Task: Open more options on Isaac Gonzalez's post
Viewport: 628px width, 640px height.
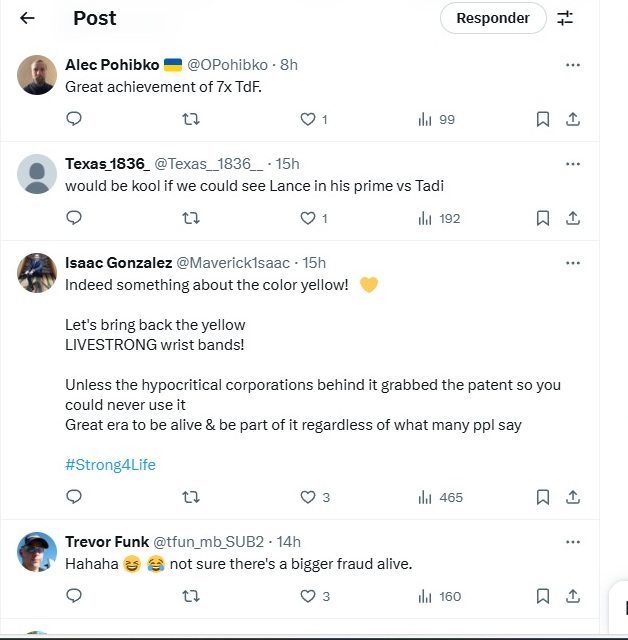Action: click(573, 263)
